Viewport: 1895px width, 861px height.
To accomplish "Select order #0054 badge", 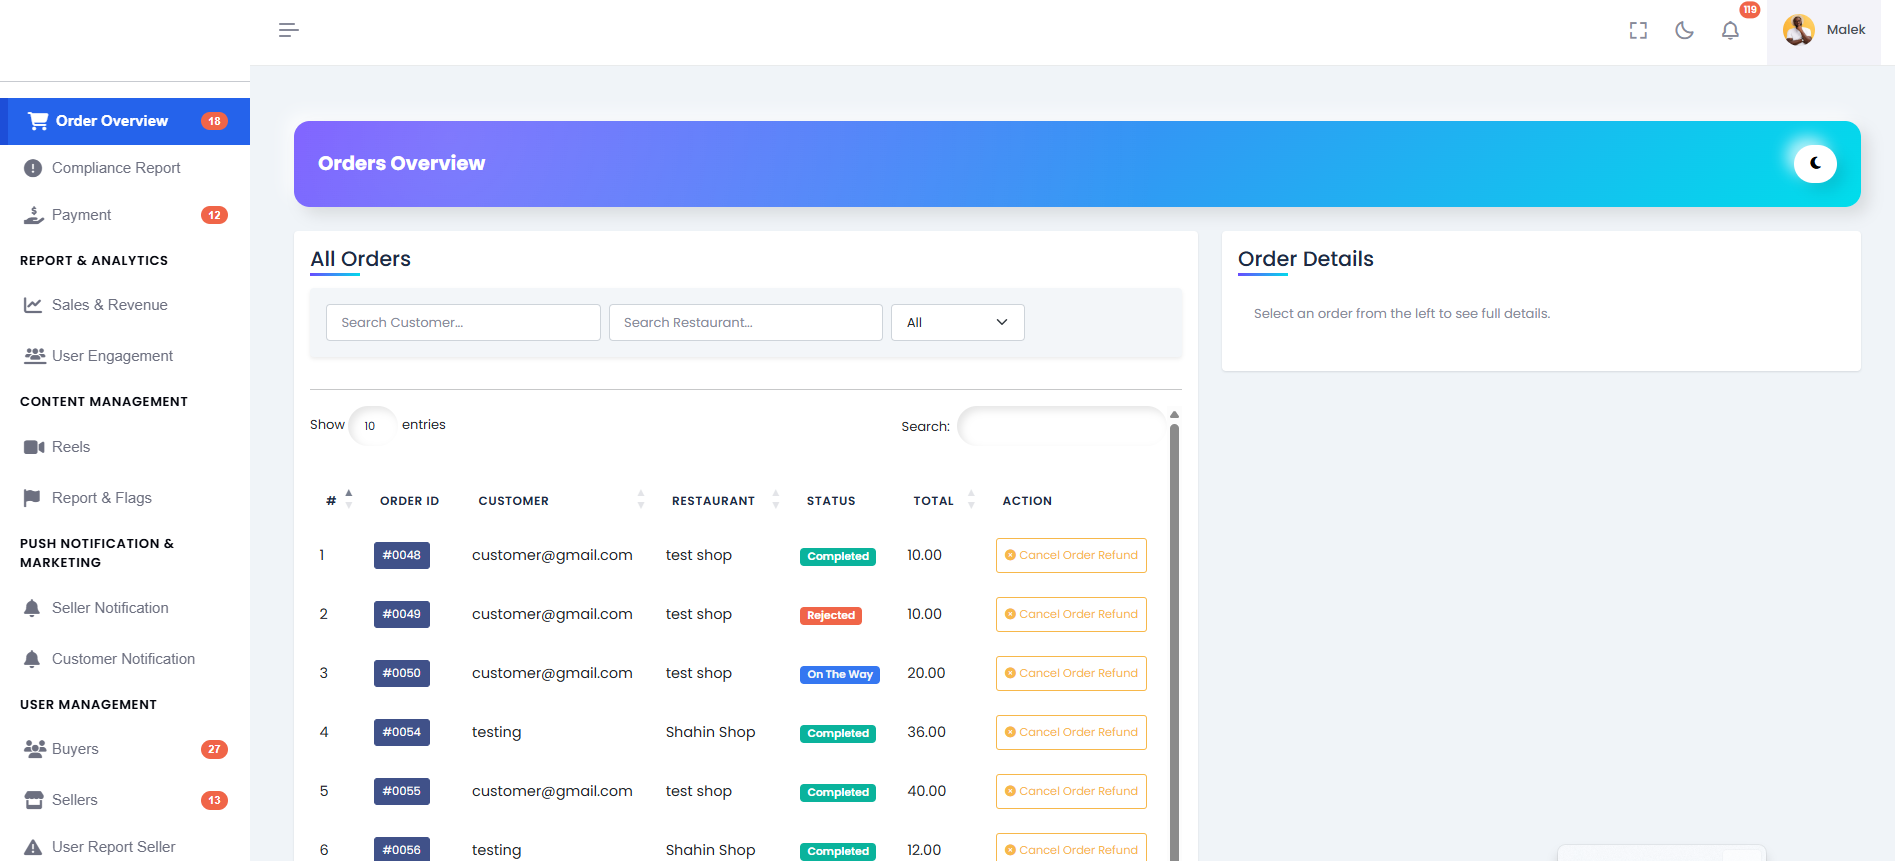I will [x=402, y=732].
